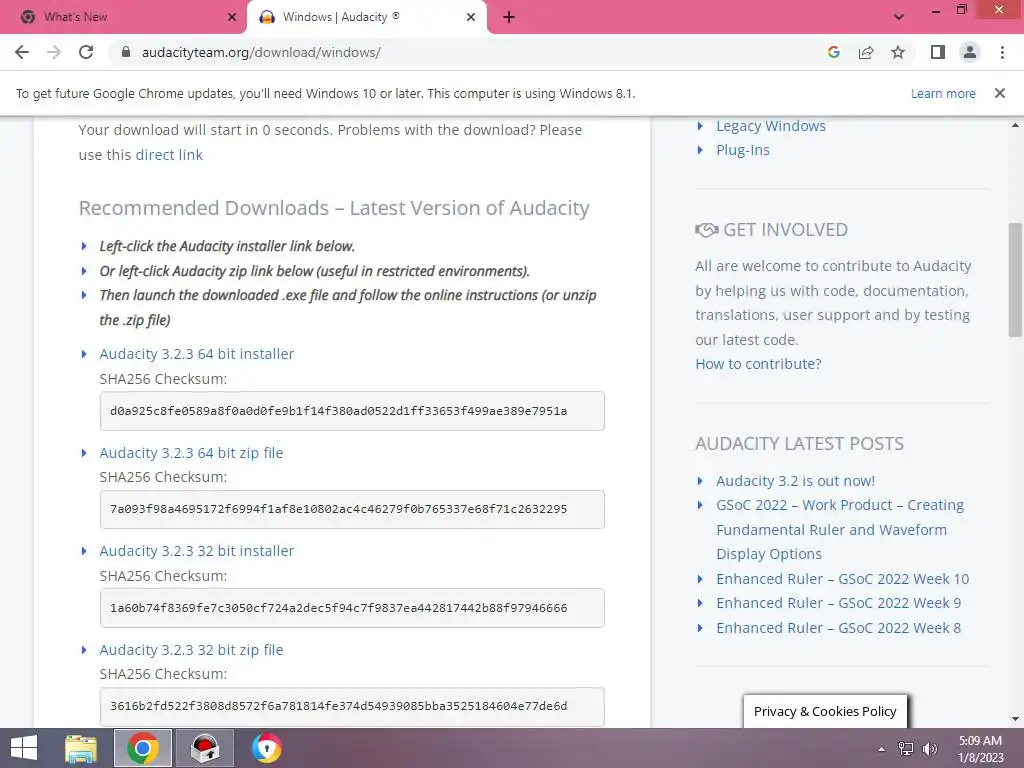Click the Recommended Downloads heading

click(334, 208)
